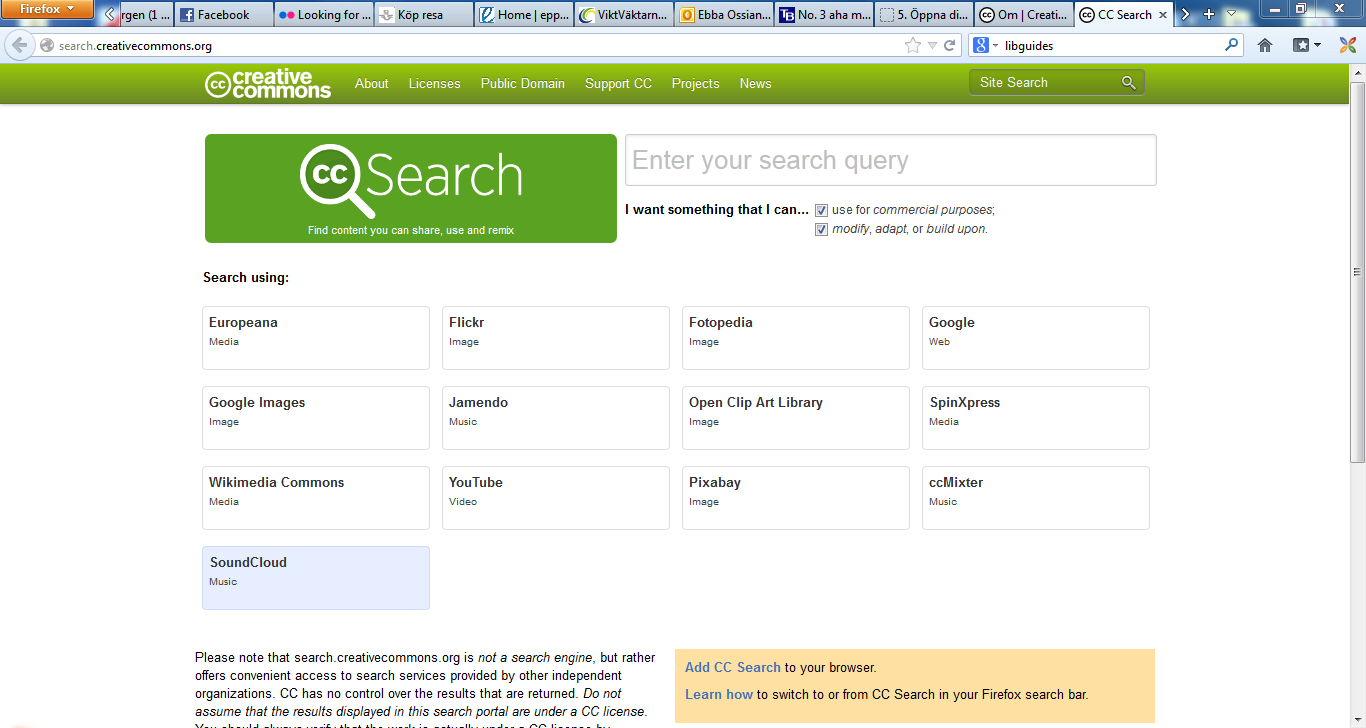Viewport: 1366px width, 728px height.
Task: Select Wikimedia Commons as search source
Action: tap(316, 498)
